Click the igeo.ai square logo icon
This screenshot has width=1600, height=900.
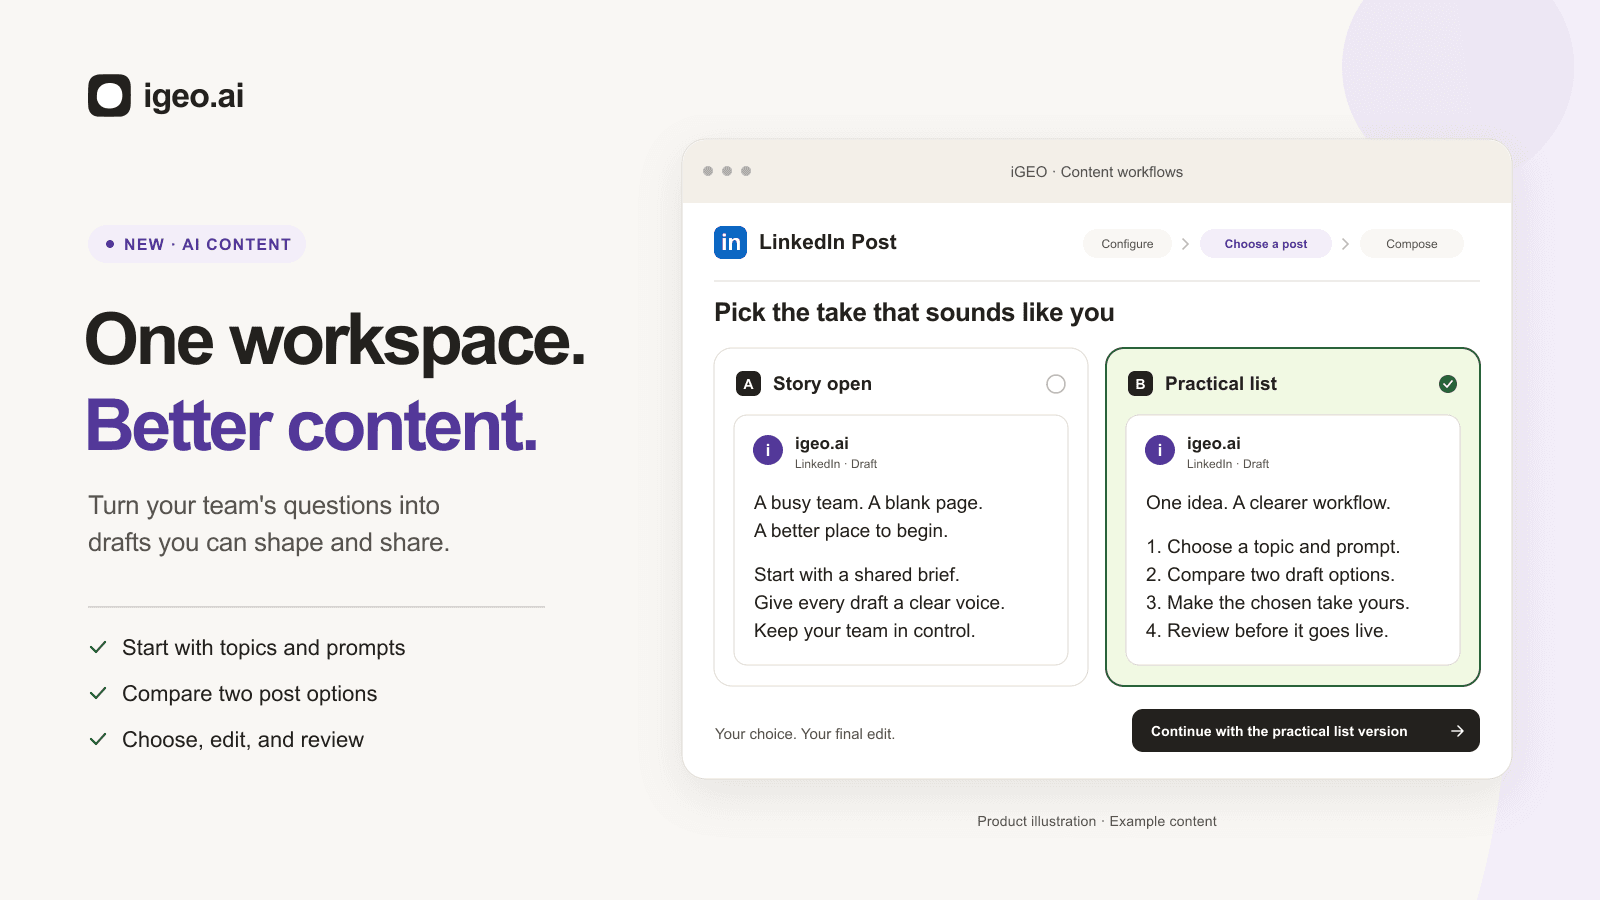pos(109,96)
